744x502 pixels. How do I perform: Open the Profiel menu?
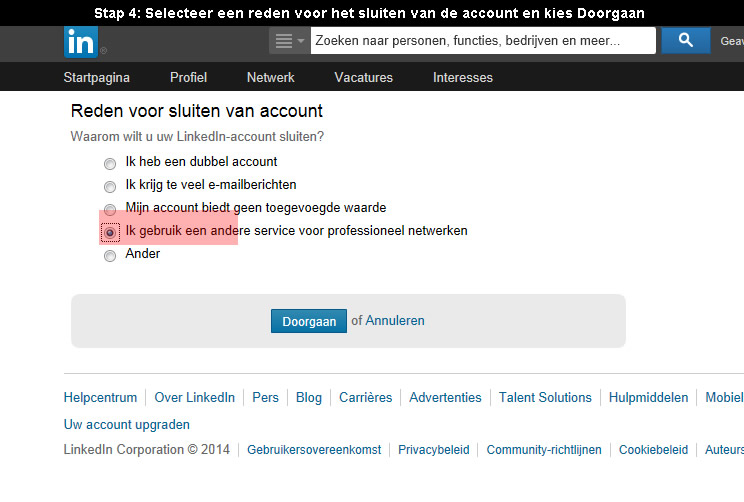click(188, 77)
